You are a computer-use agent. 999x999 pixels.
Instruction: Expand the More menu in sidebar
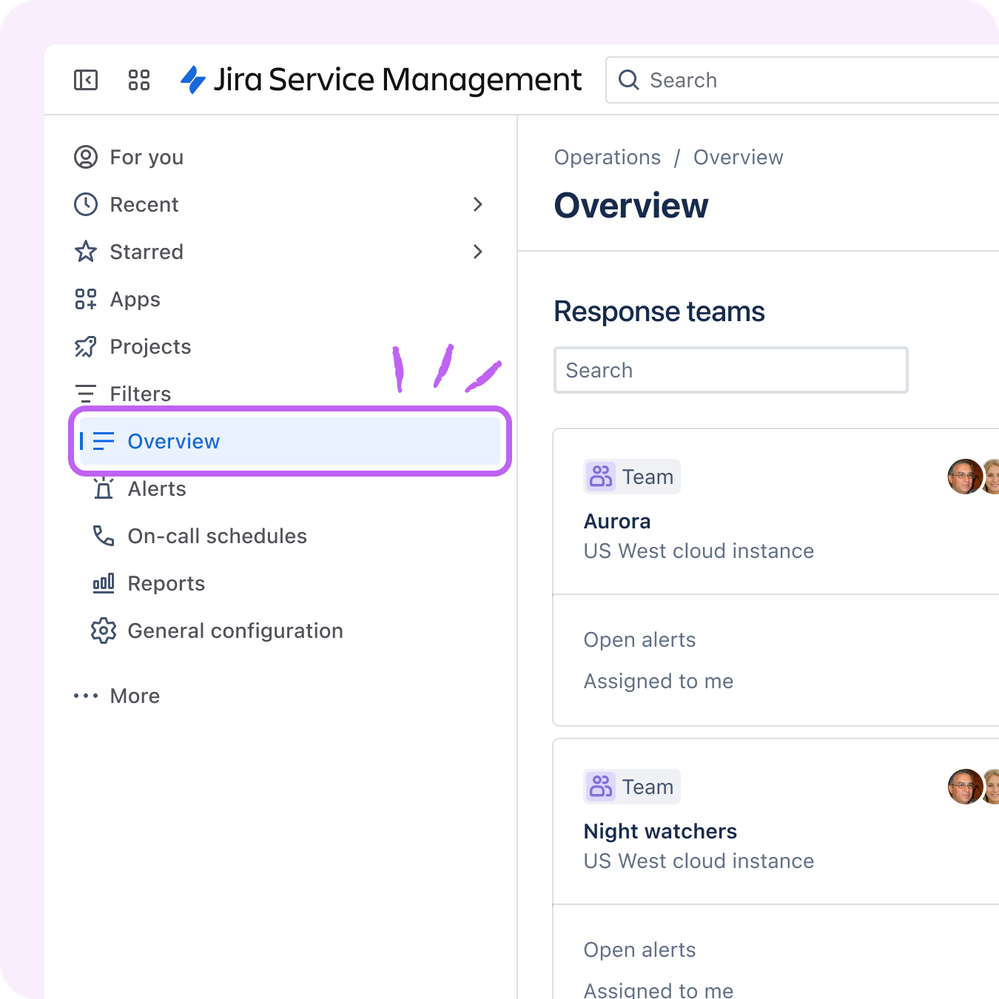pos(117,696)
